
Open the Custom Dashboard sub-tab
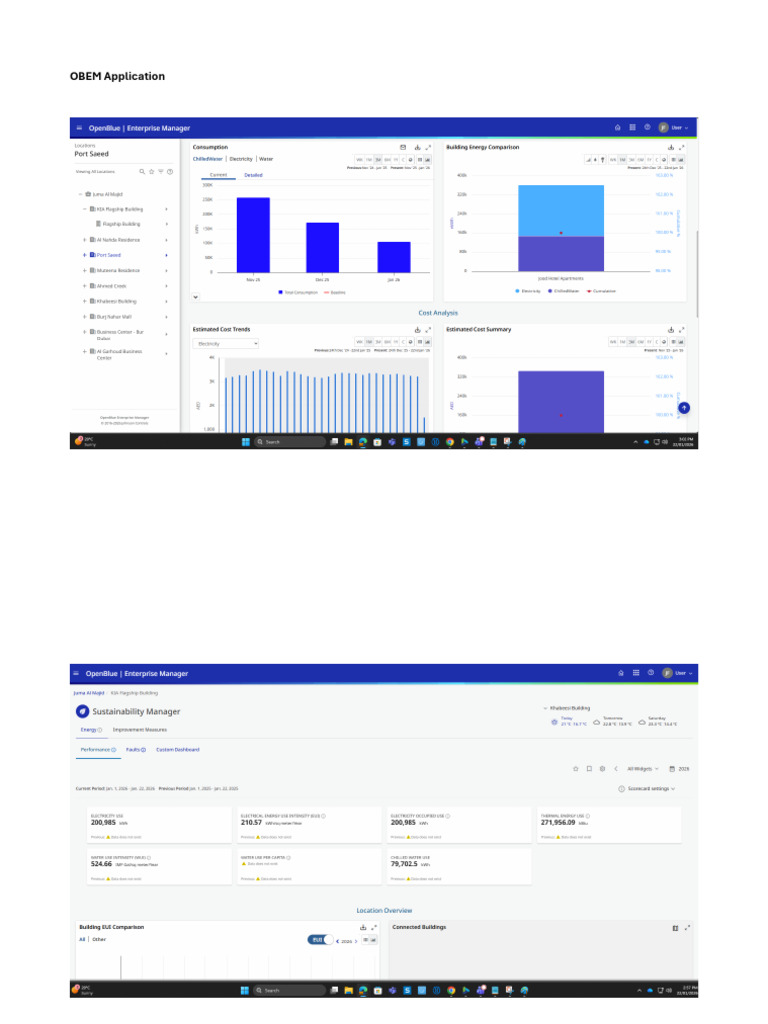(x=178, y=750)
